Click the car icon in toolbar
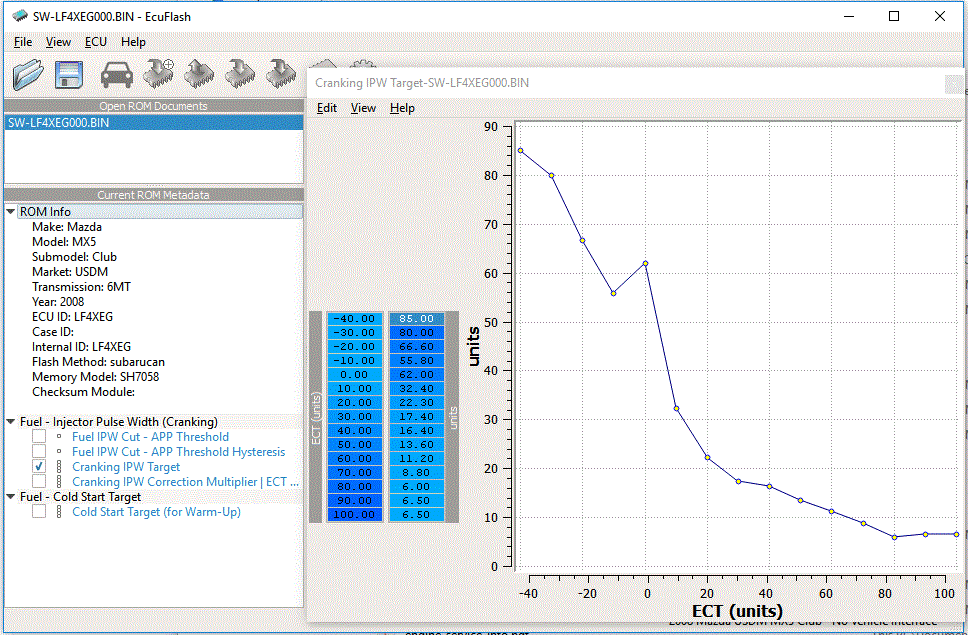968x635 pixels. (x=118, y=74)
